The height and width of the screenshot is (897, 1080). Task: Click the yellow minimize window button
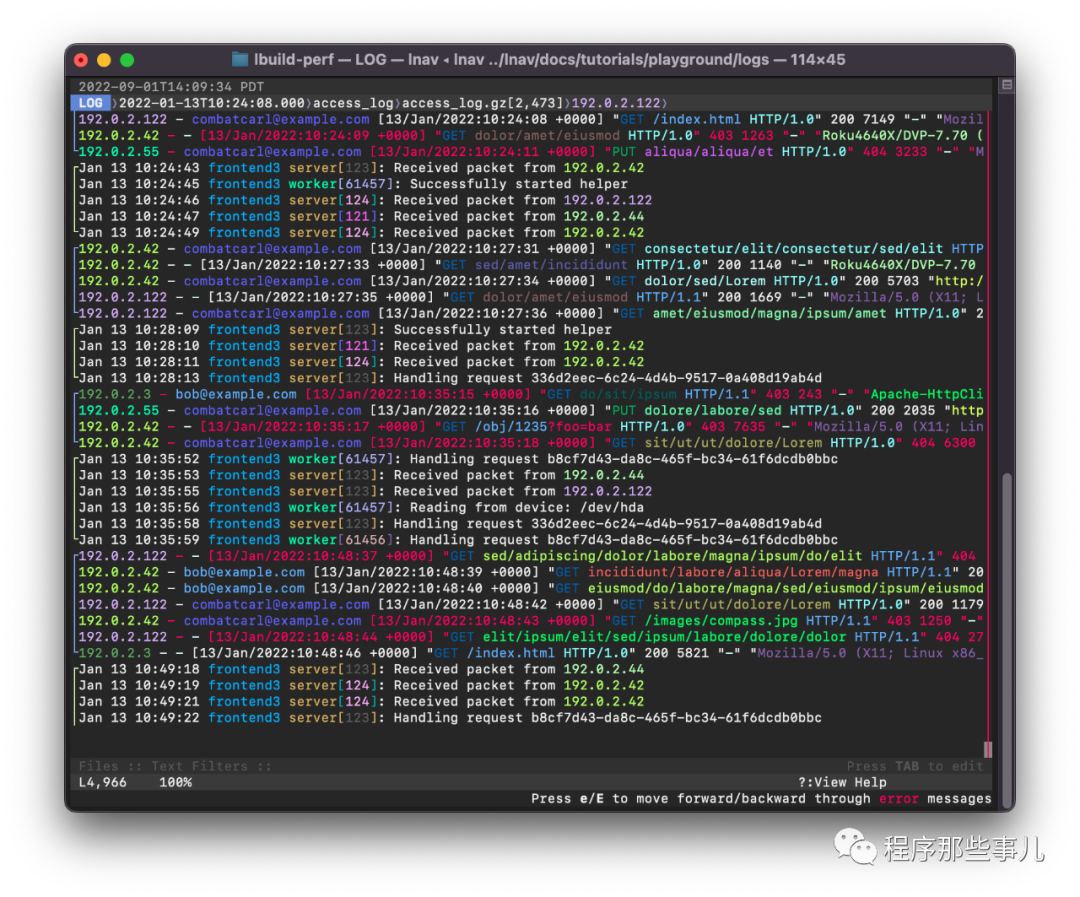(104, 60)
